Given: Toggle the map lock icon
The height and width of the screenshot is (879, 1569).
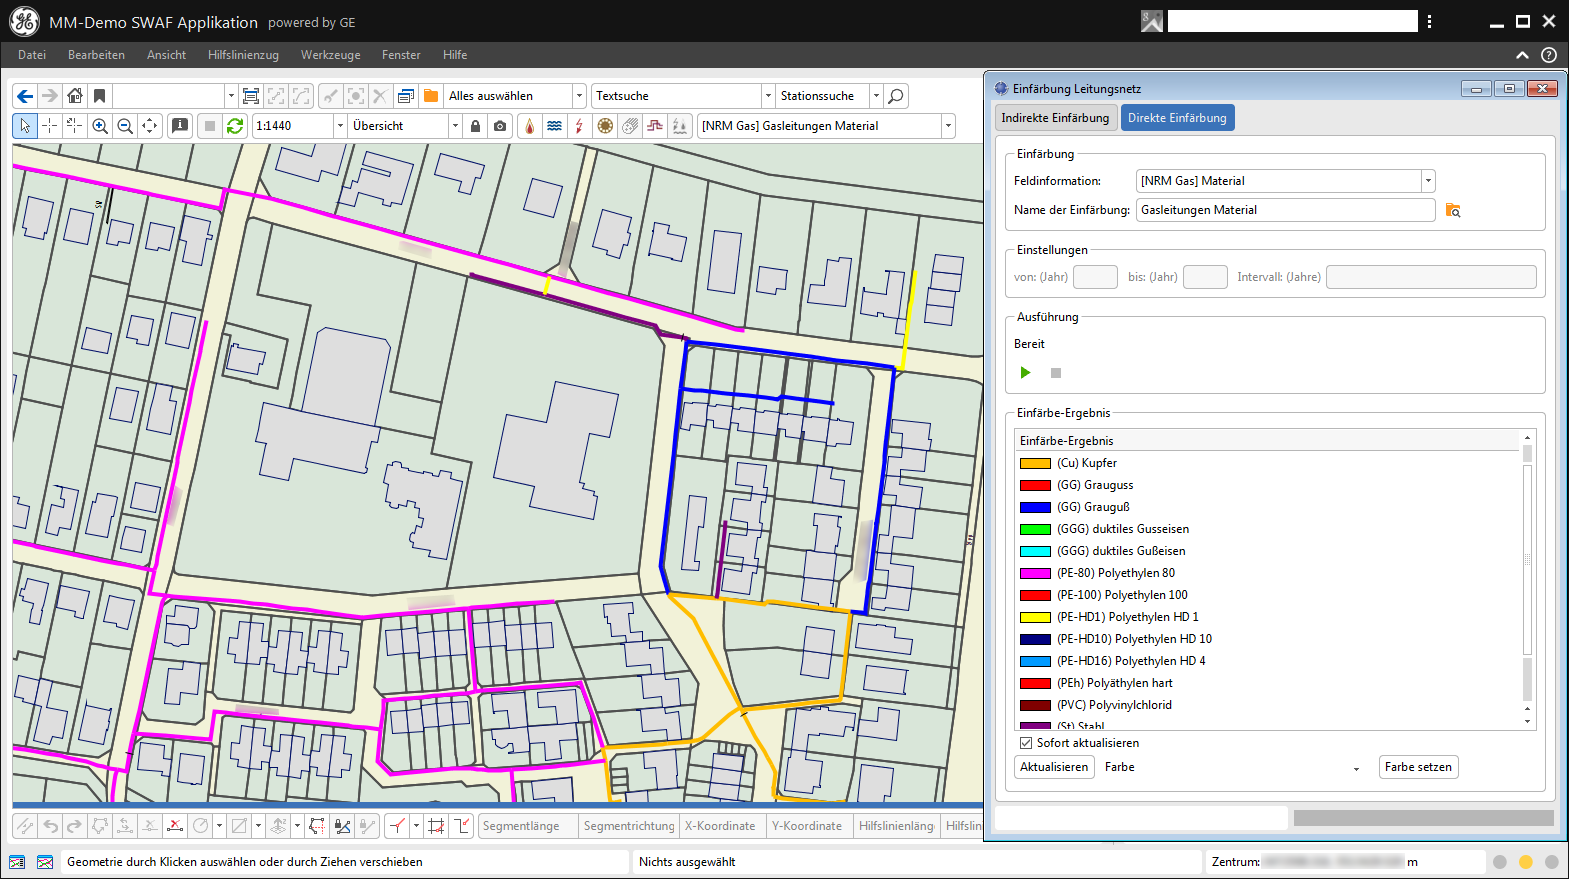Looking at the screenshot, I should pos(475,126).
